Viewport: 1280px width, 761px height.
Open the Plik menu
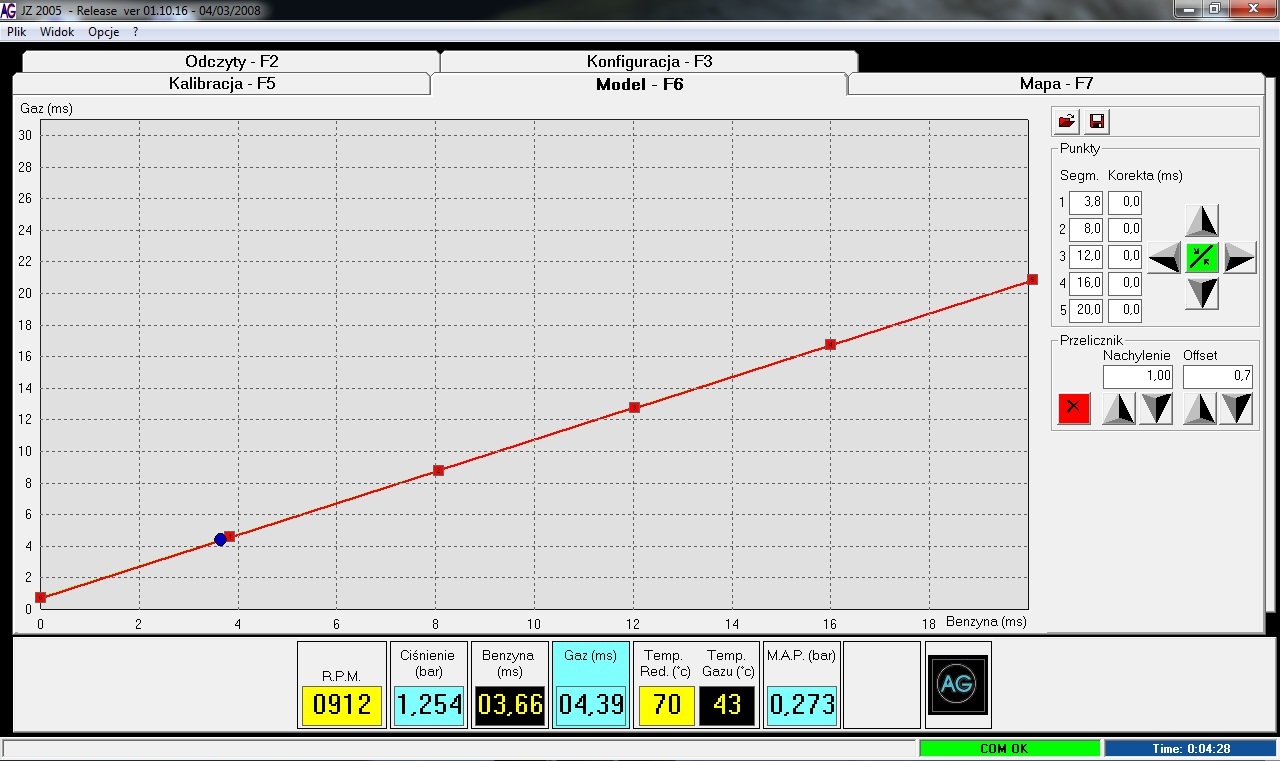click(17, 32)
